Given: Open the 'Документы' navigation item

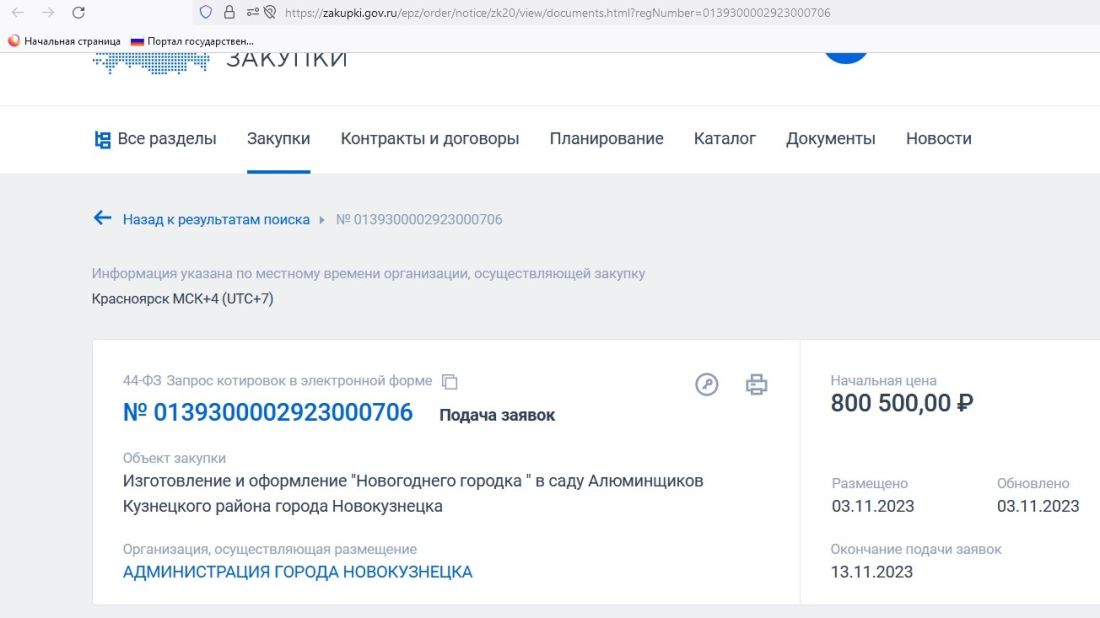Looking at the screenshot, I should [x=831, y=139].
